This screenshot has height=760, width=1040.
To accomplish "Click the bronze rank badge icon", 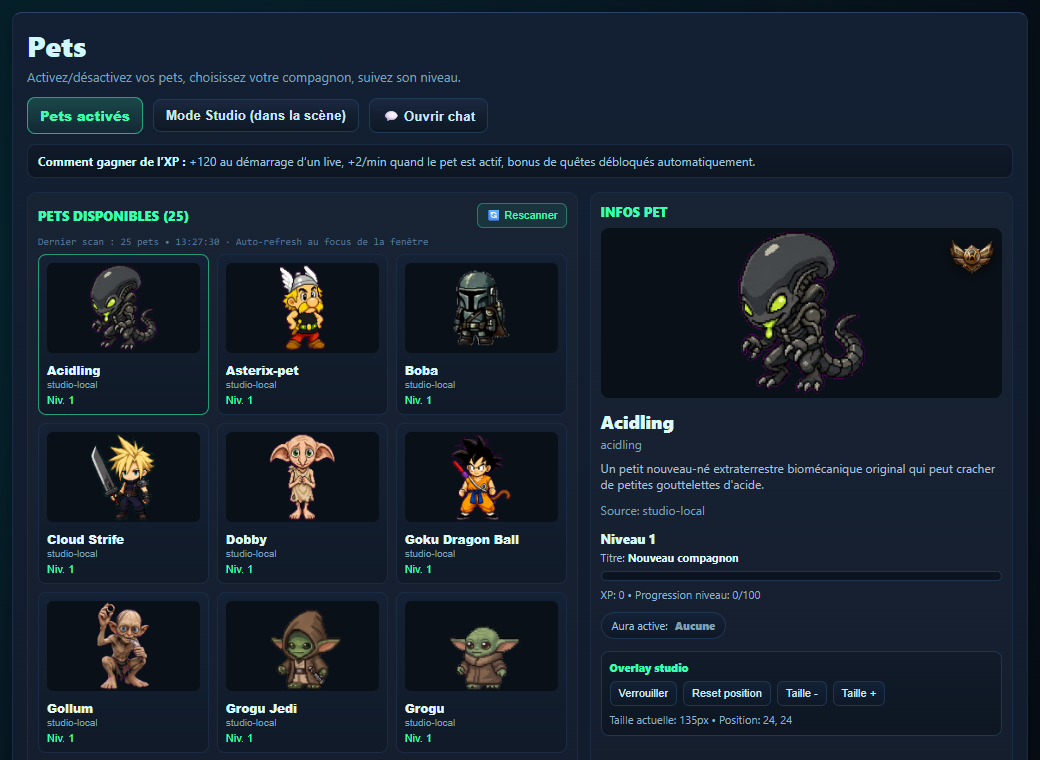I will point(971,255).
